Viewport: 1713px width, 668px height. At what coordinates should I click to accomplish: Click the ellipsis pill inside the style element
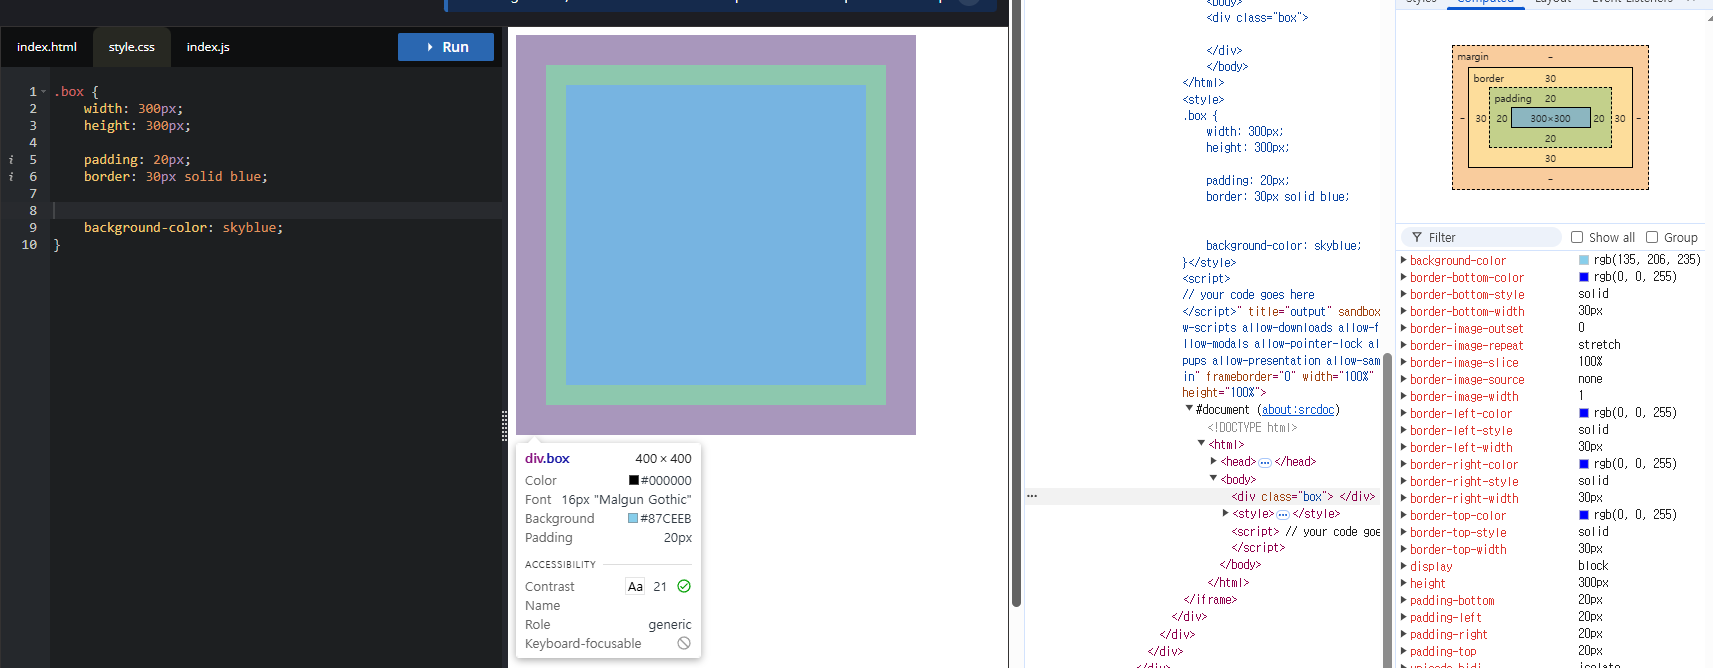(x=1283, y=514)
